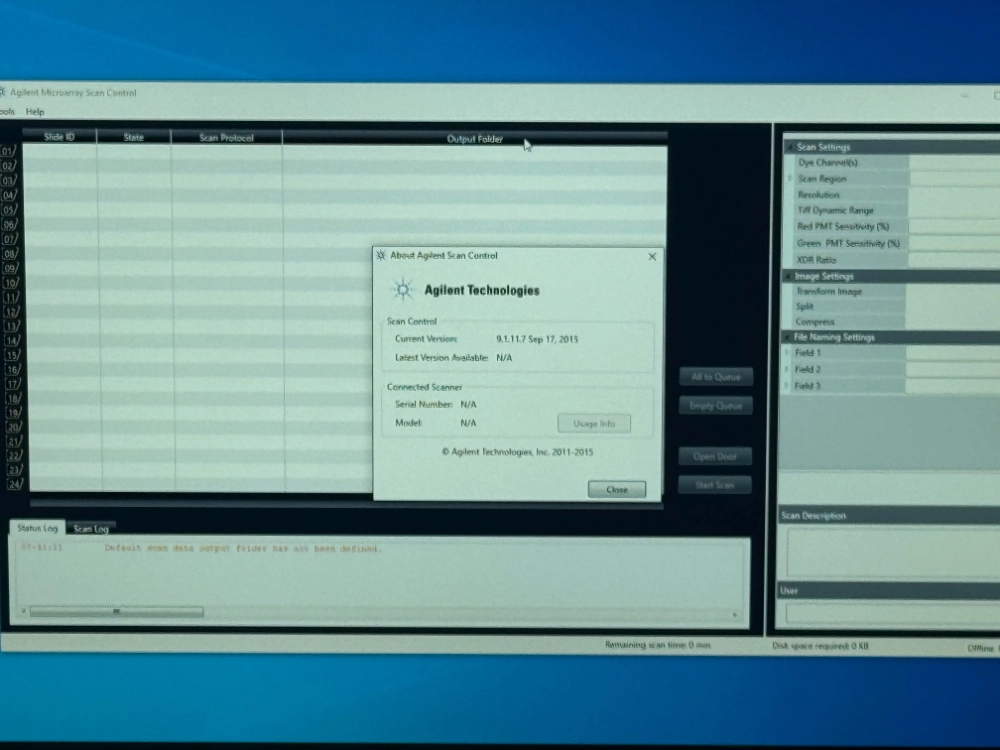Click the status log horizontal scrollbar
The width and height of the screenshot is (1000, 750).
116,611
